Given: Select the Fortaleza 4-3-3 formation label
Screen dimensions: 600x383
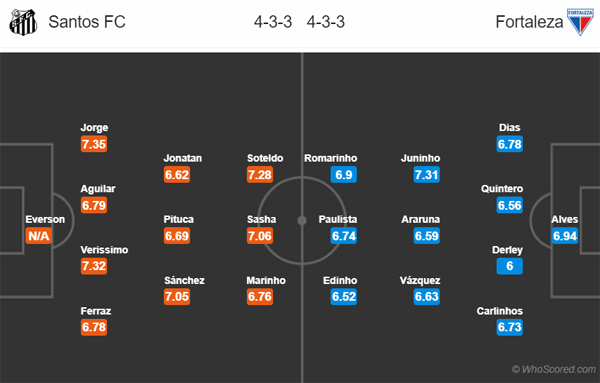Looking at the screenshot, I should (x=326, y=22).
